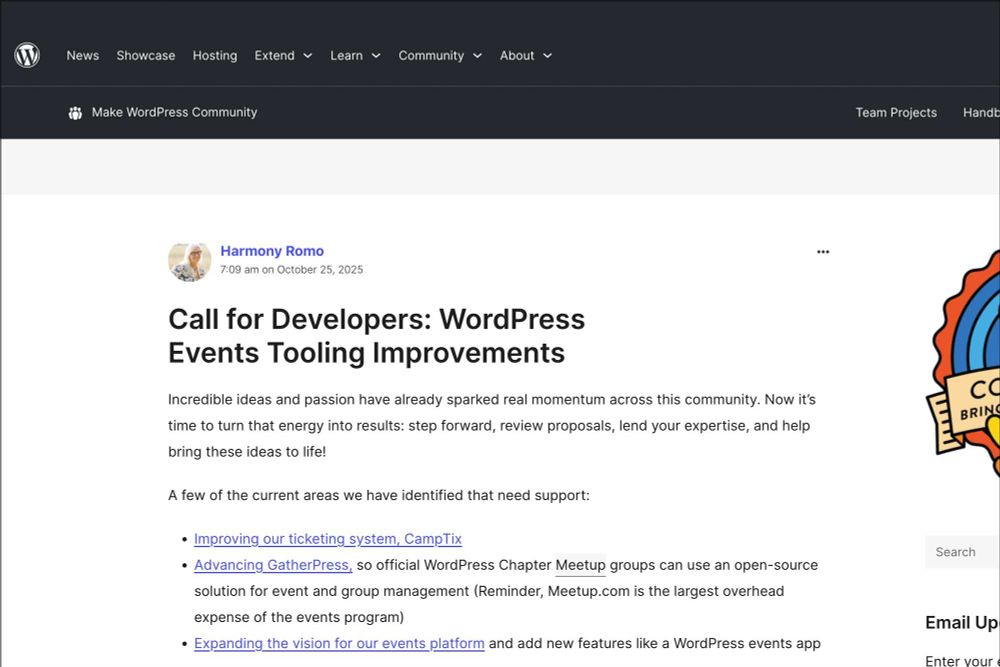The width and height of the screenshot is (1000, 667).
Task: Open the Improving our ticketing system, CampTix link
Action: pos(328,539)
